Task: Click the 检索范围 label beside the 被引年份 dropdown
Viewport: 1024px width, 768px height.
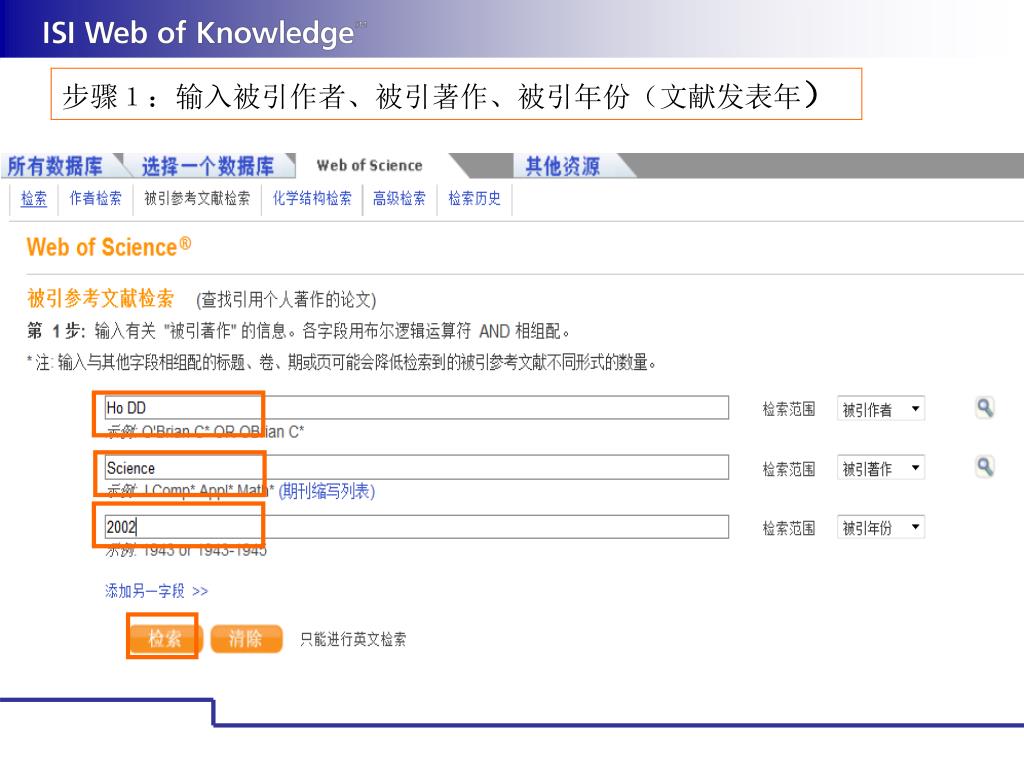Action: 789,528
